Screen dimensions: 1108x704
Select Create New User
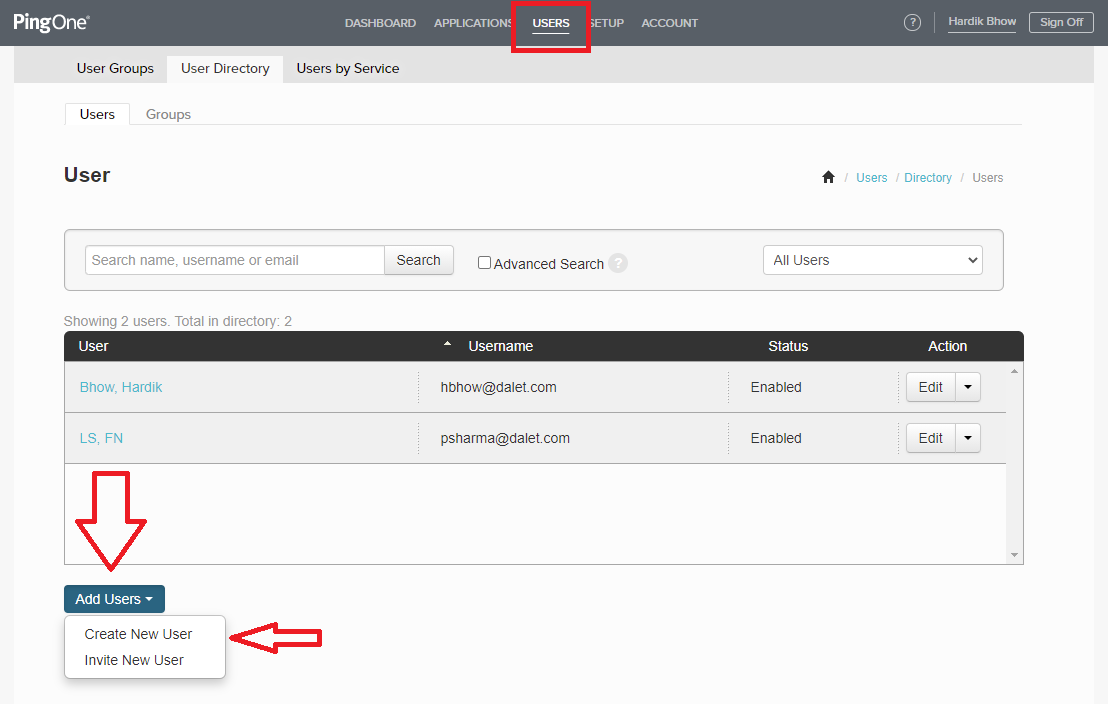[139, 634]
